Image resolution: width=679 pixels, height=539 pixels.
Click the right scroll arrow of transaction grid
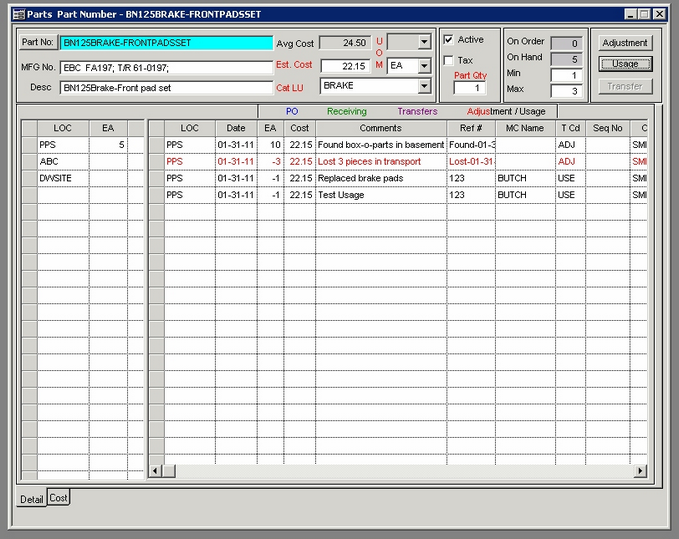[640, 471]
